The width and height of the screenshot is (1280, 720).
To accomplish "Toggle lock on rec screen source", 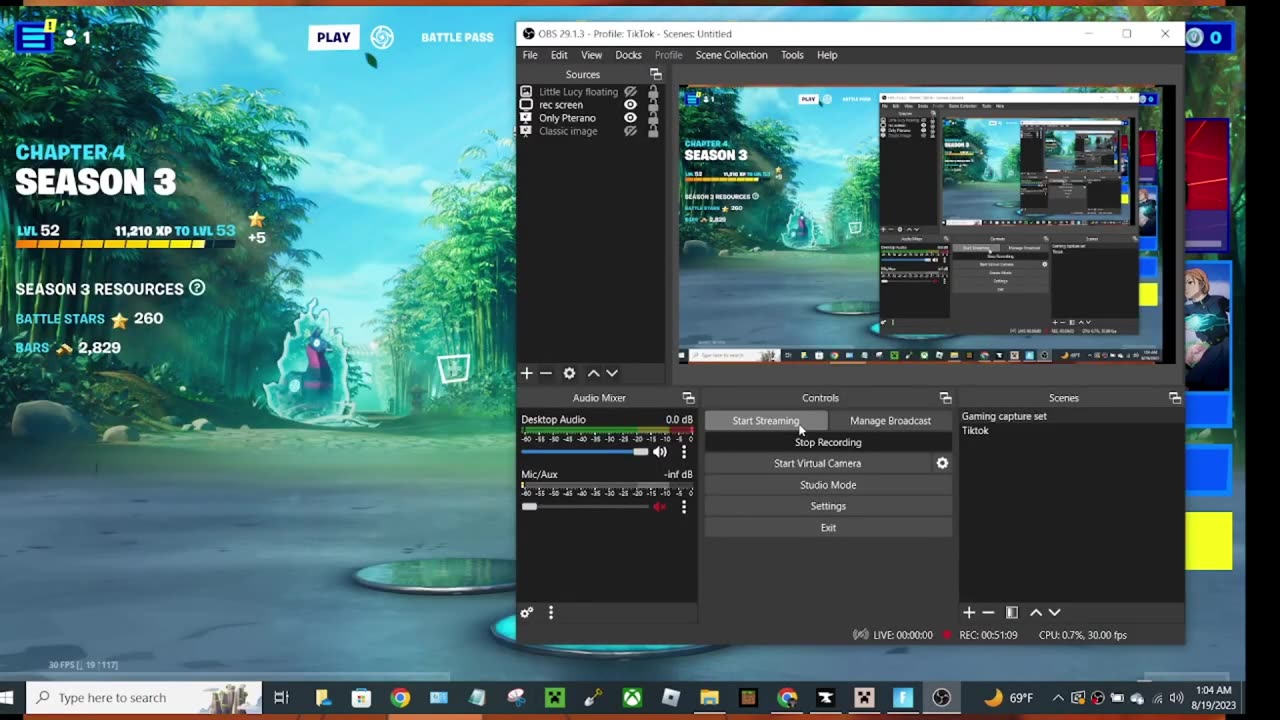I will pos(653,104).
